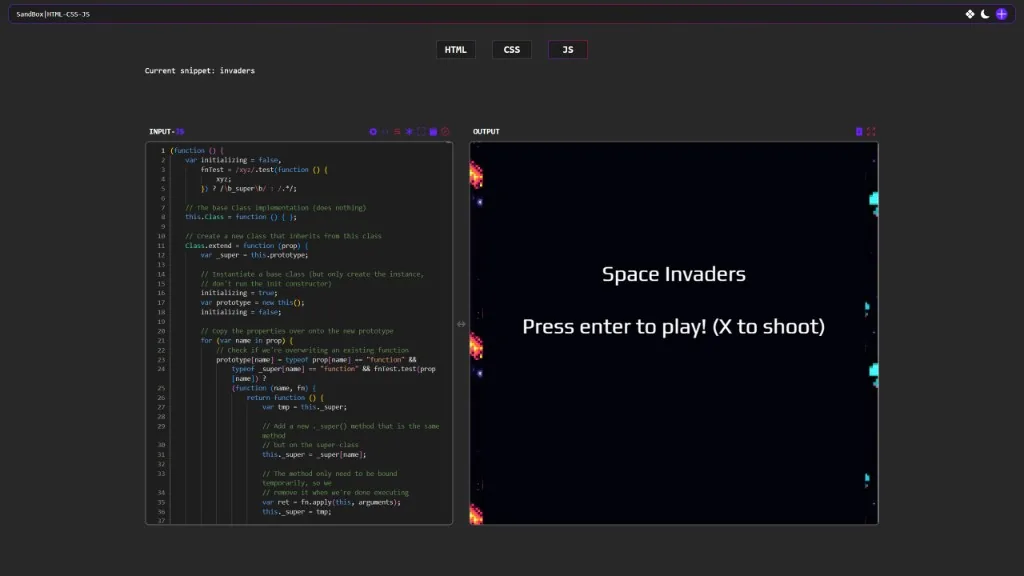
Task: Click the comment '// Copy the properties over onto the new prototype'
Action: 297,331
